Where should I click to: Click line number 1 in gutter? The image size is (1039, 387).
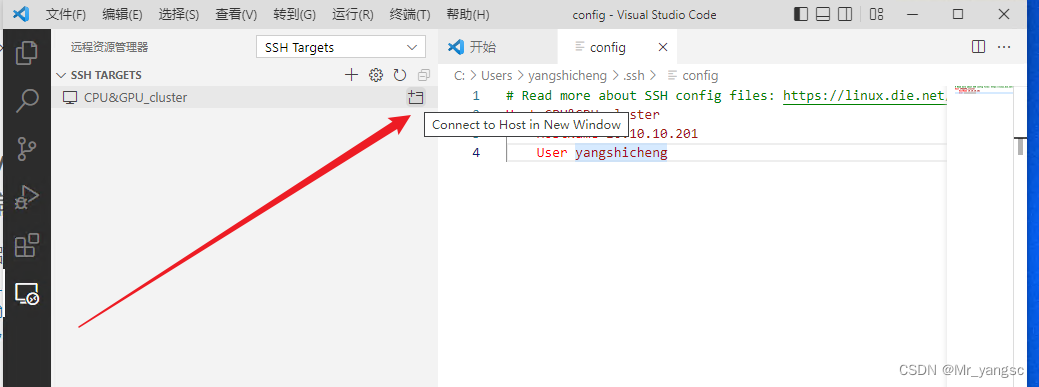click(476, 96)
